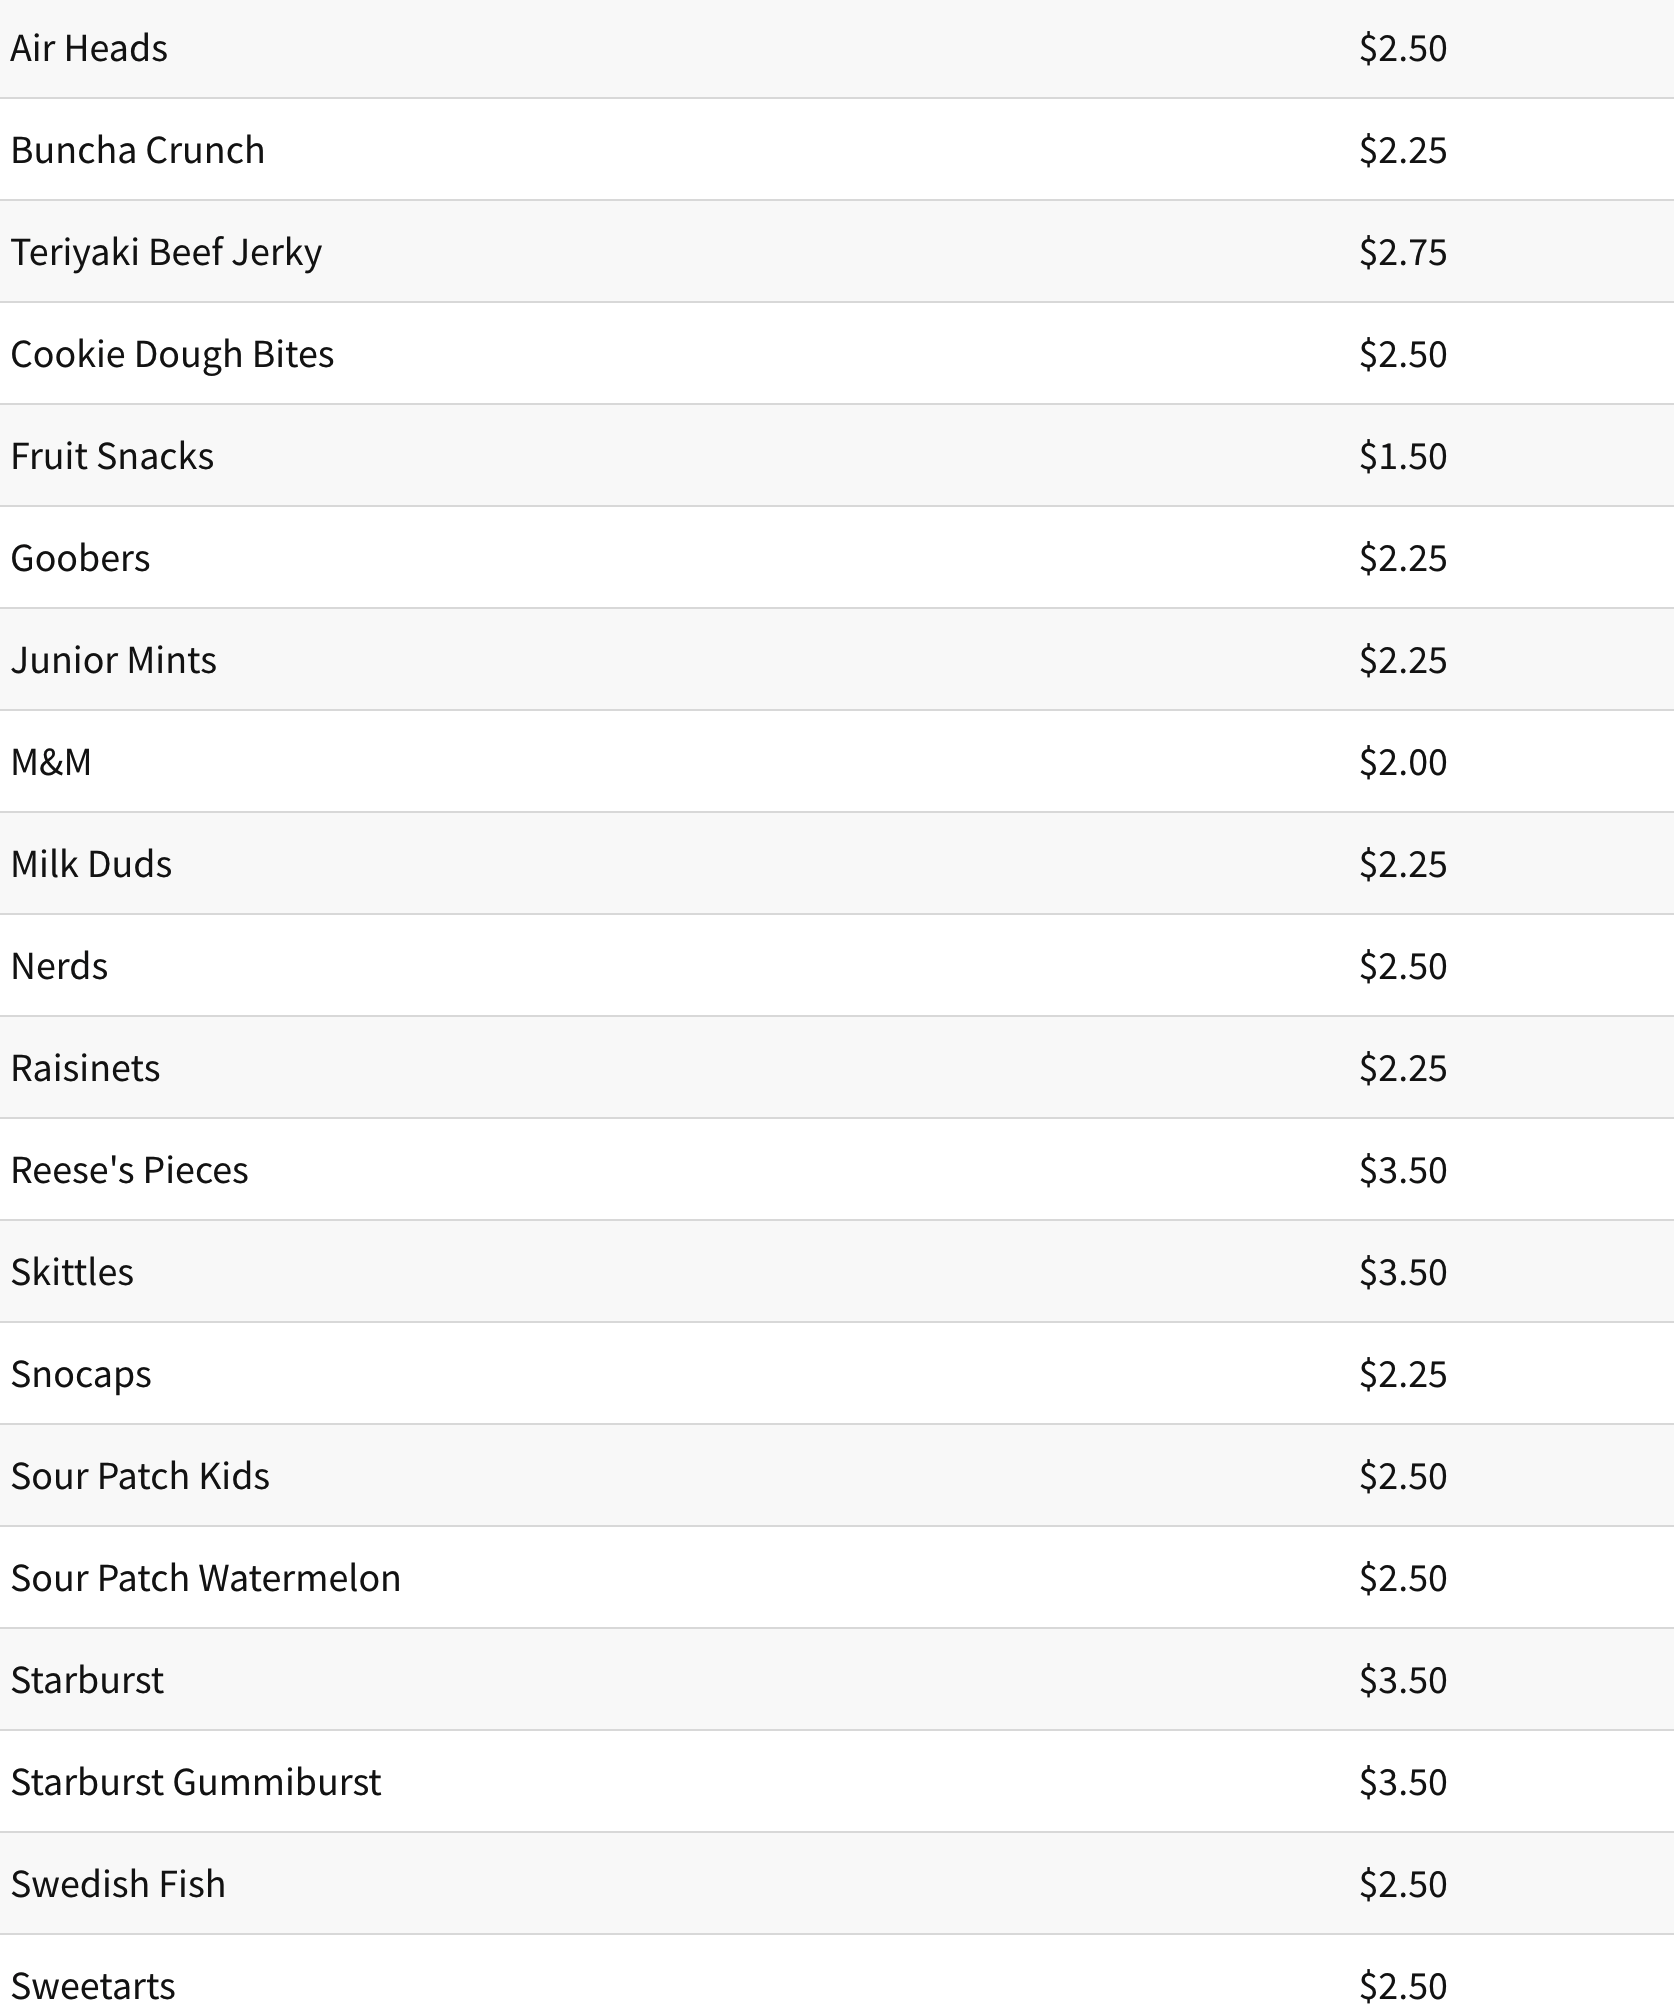Click the Cookie Dough Bites label
The image size is (1674, 2016).
point(172,355)
